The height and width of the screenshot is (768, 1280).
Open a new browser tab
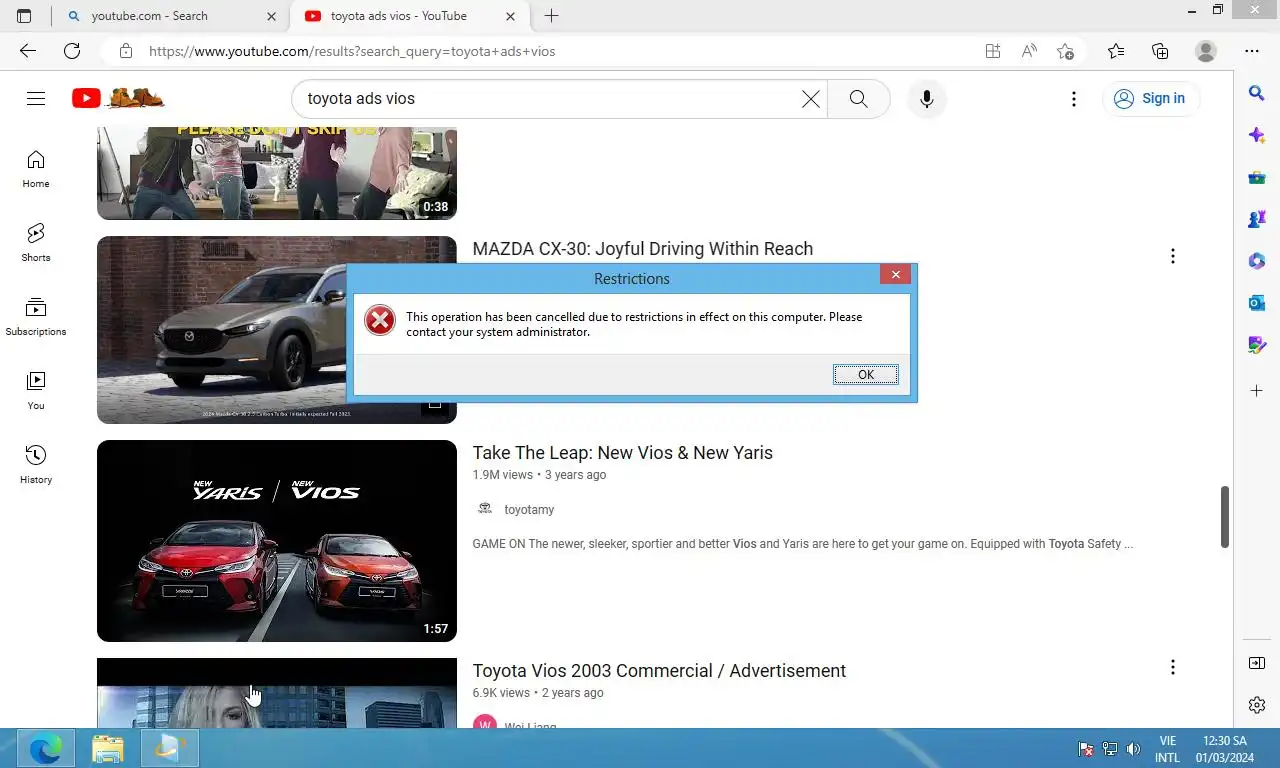pyautogui.click(x=551, y=16)
